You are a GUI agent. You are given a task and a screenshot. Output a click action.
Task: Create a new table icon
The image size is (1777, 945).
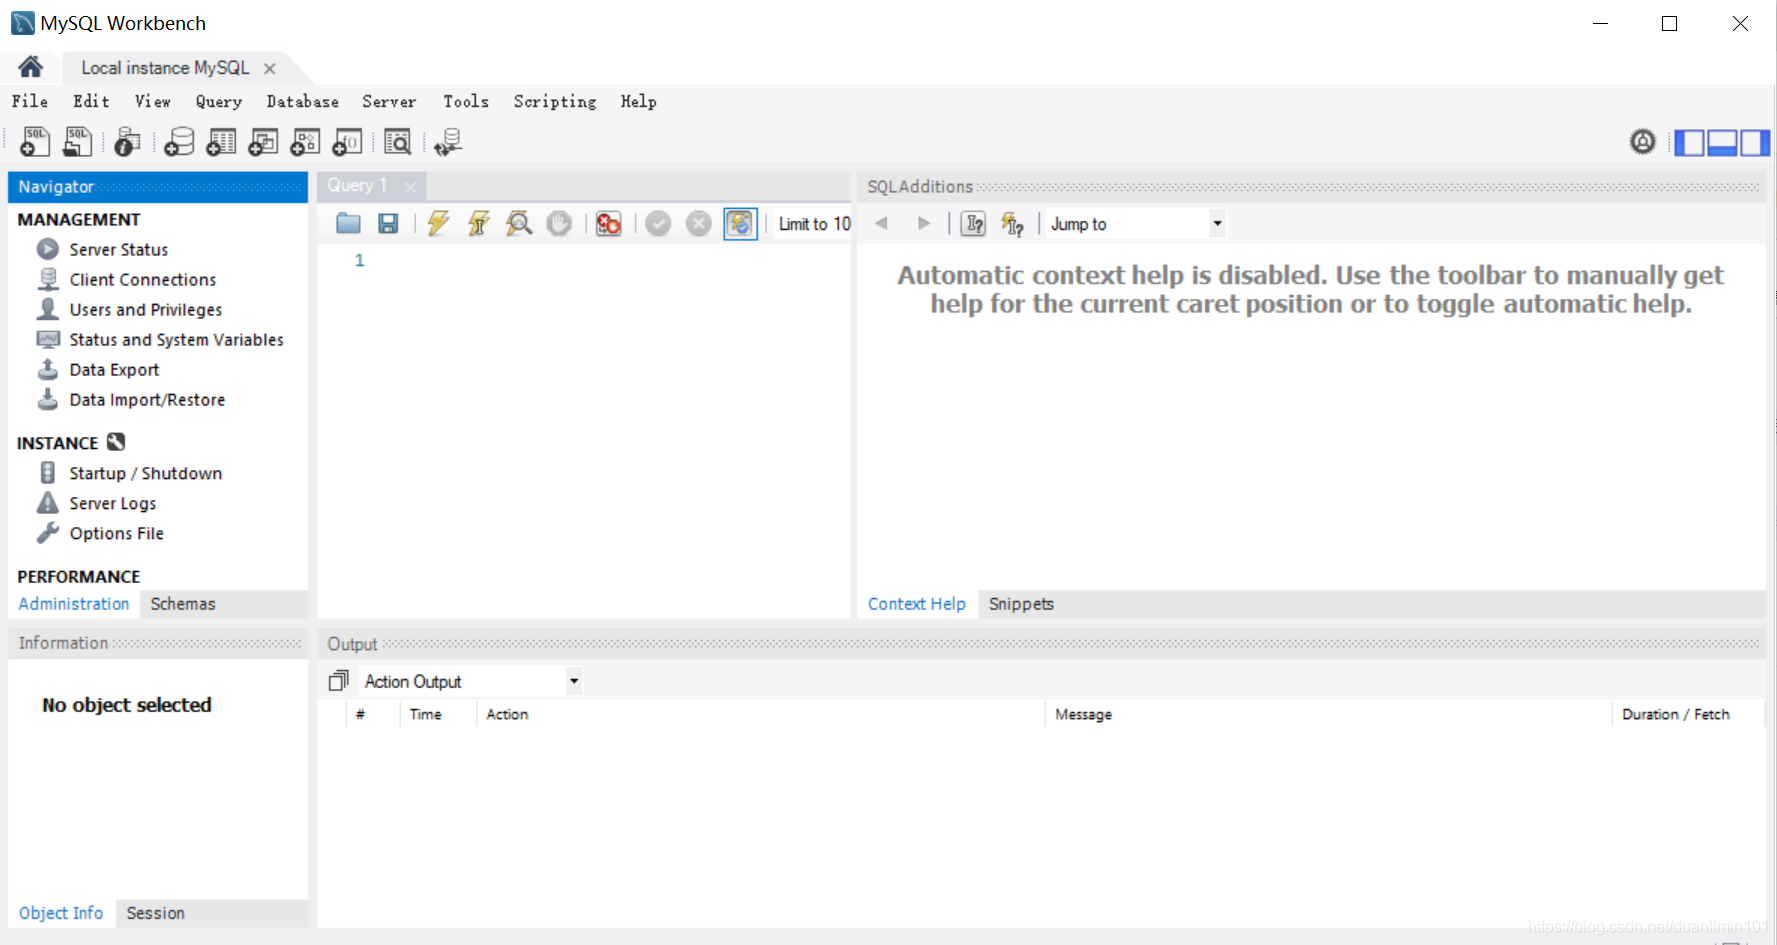coord(221,142)
